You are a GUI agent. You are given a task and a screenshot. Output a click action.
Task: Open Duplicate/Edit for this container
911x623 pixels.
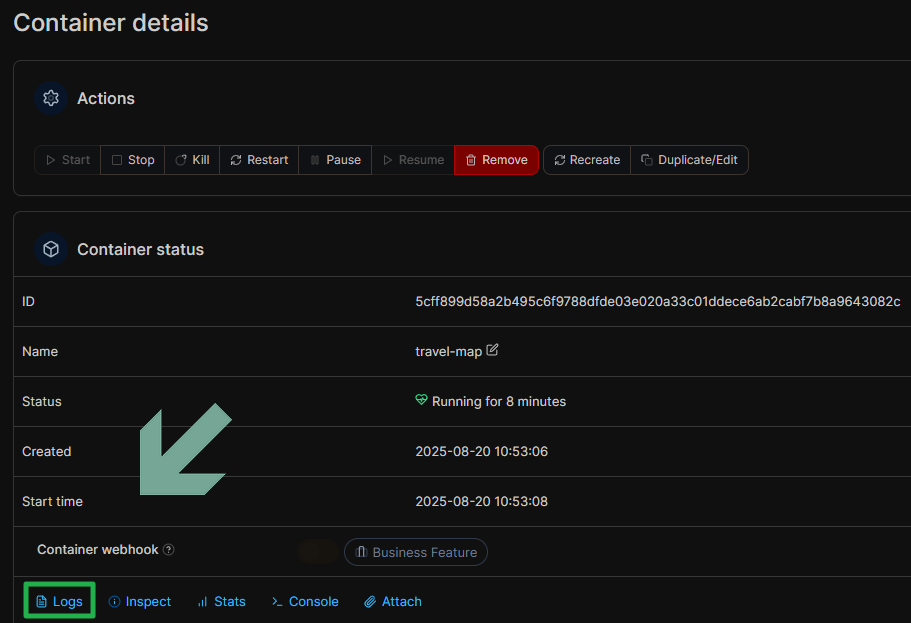pos(689,160)
